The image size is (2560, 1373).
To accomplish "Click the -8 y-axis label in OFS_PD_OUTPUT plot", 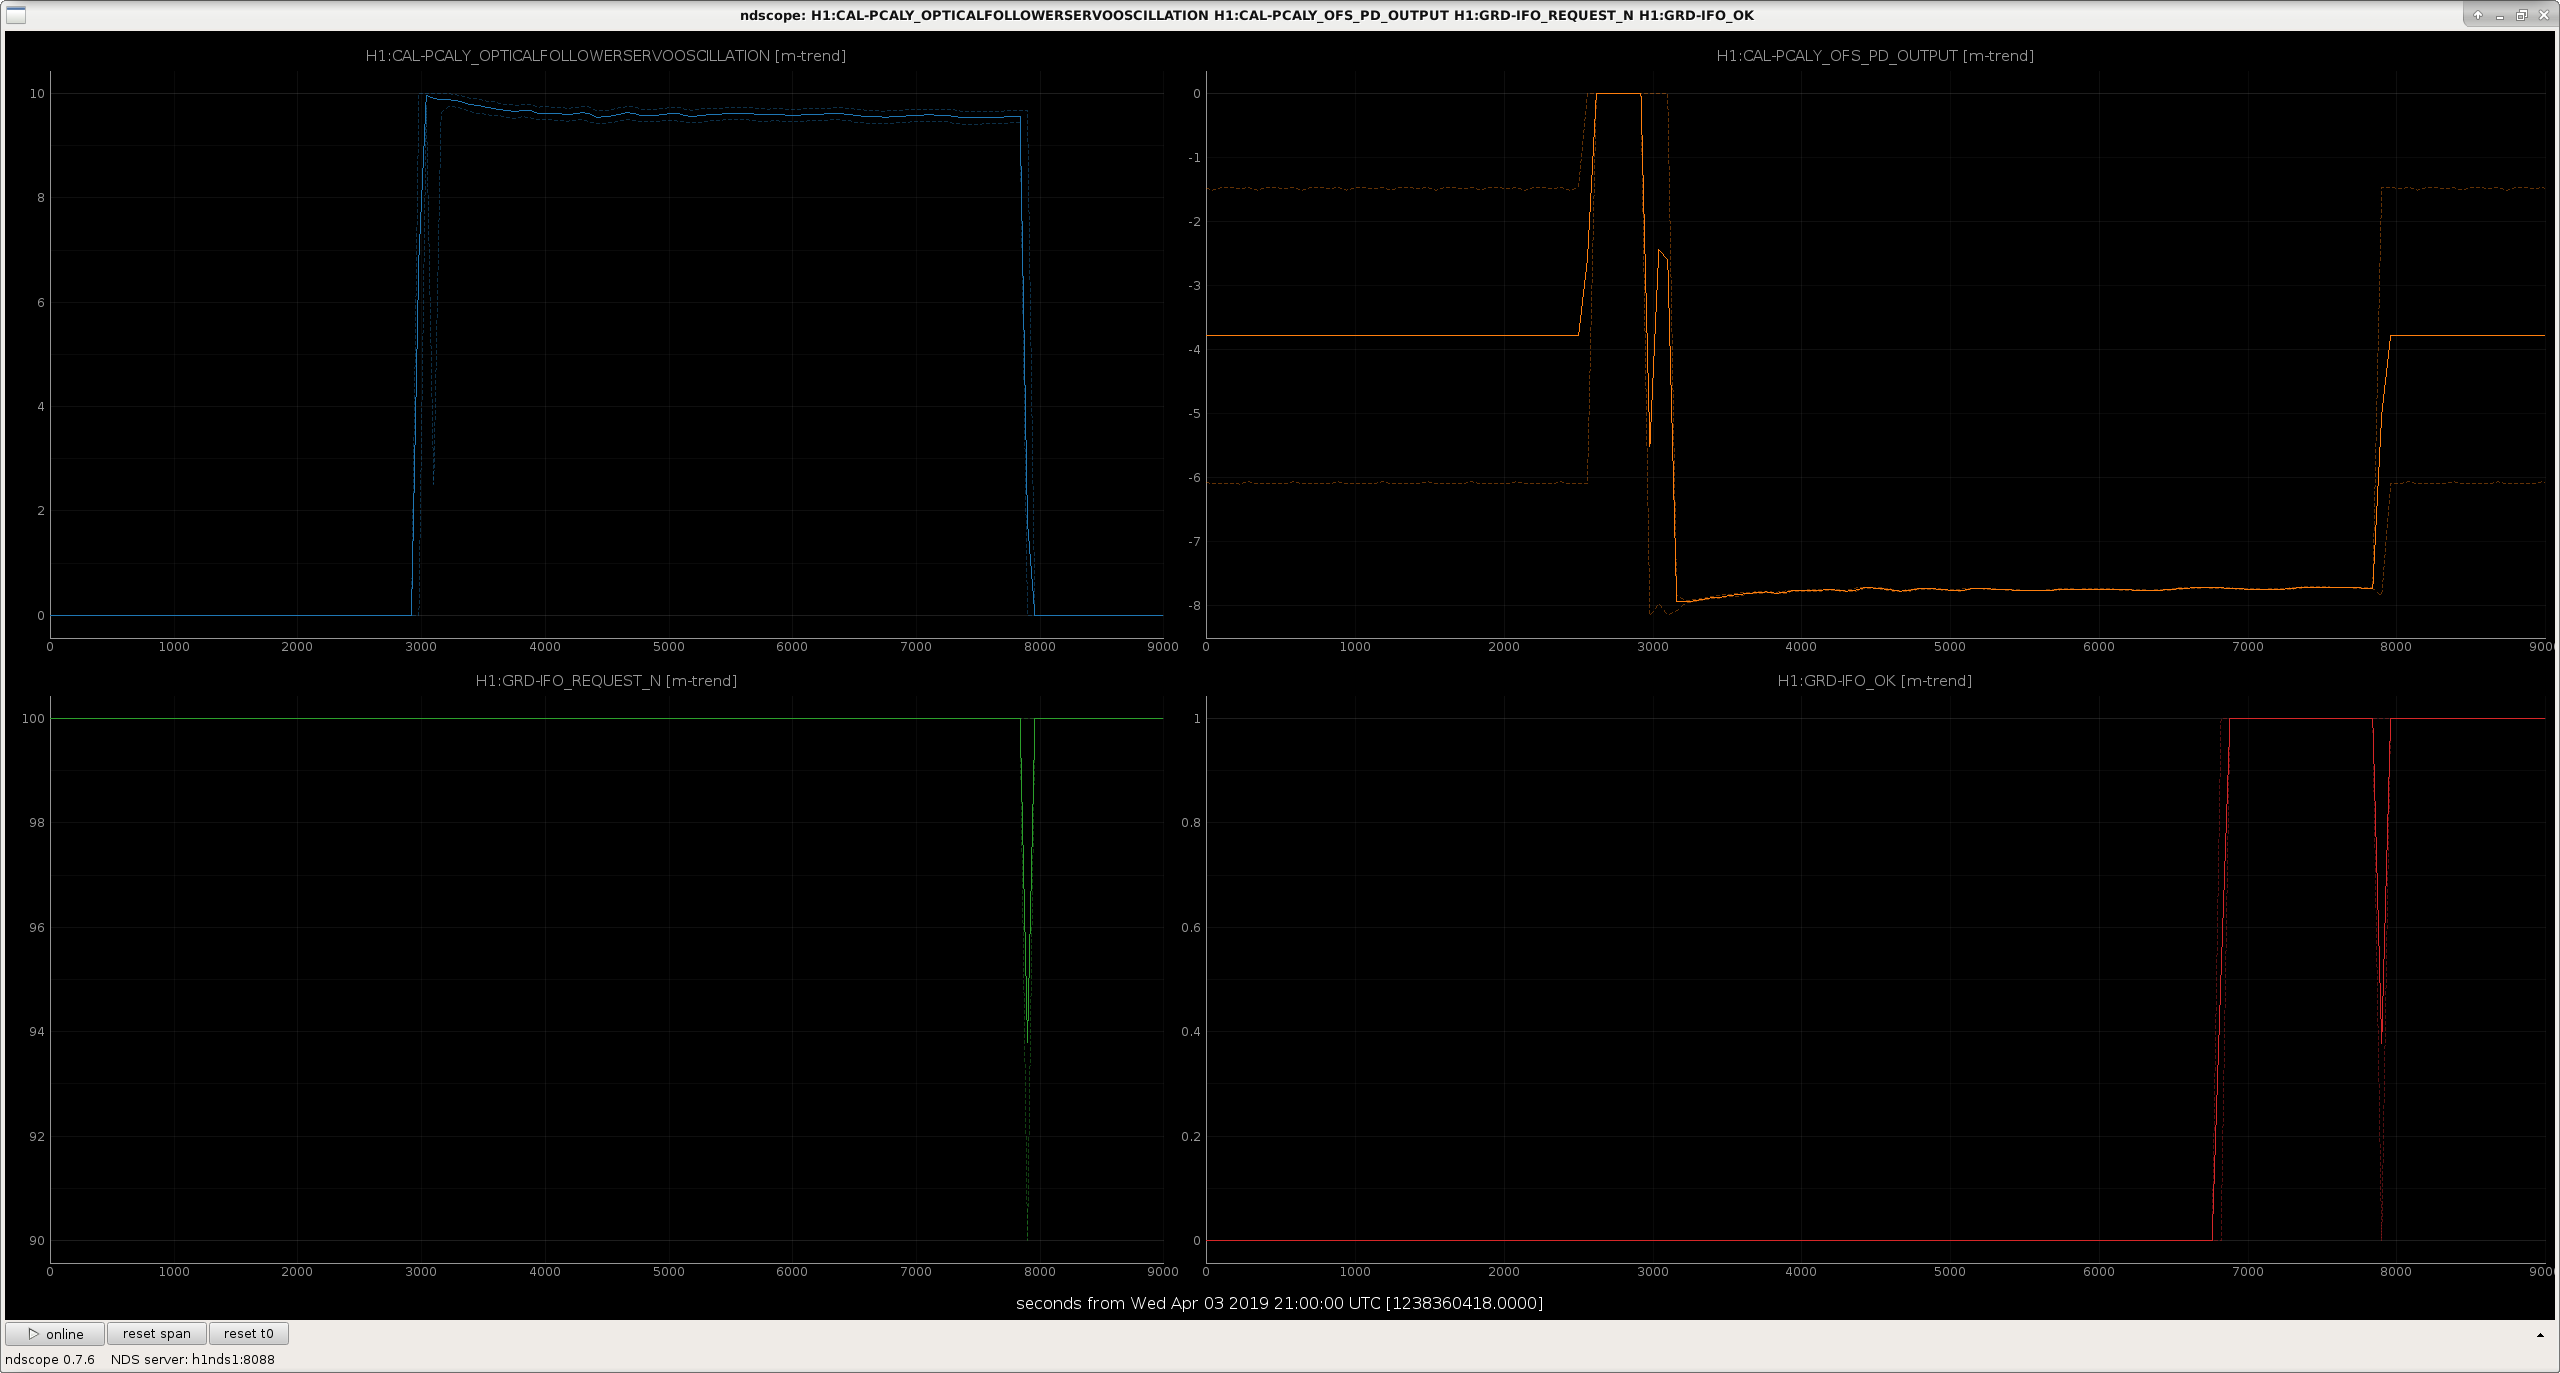I will click(x=1194, y=606).
